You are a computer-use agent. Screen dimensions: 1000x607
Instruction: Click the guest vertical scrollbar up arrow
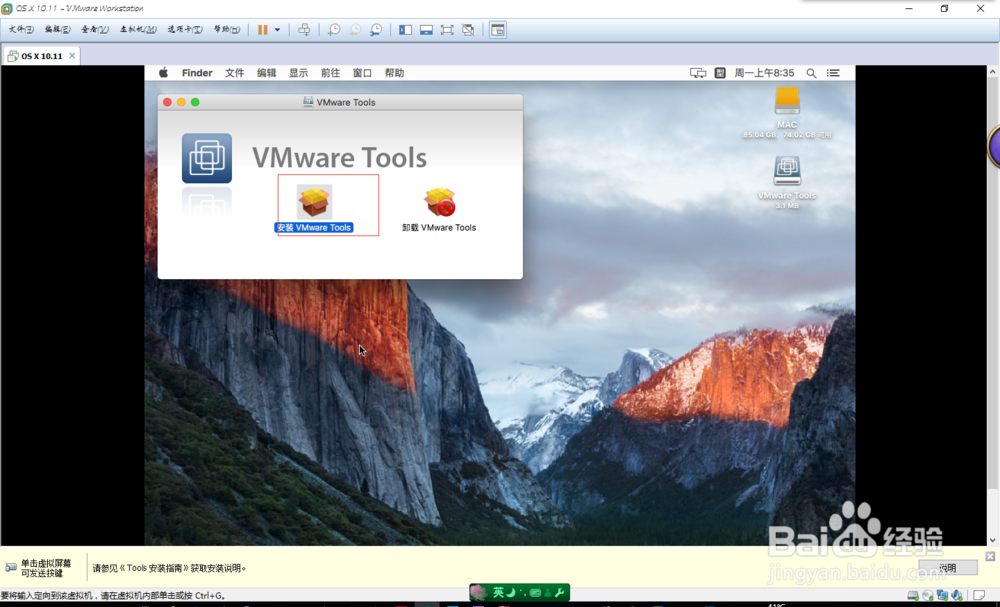pyautogui.click(x=992, y=72)
